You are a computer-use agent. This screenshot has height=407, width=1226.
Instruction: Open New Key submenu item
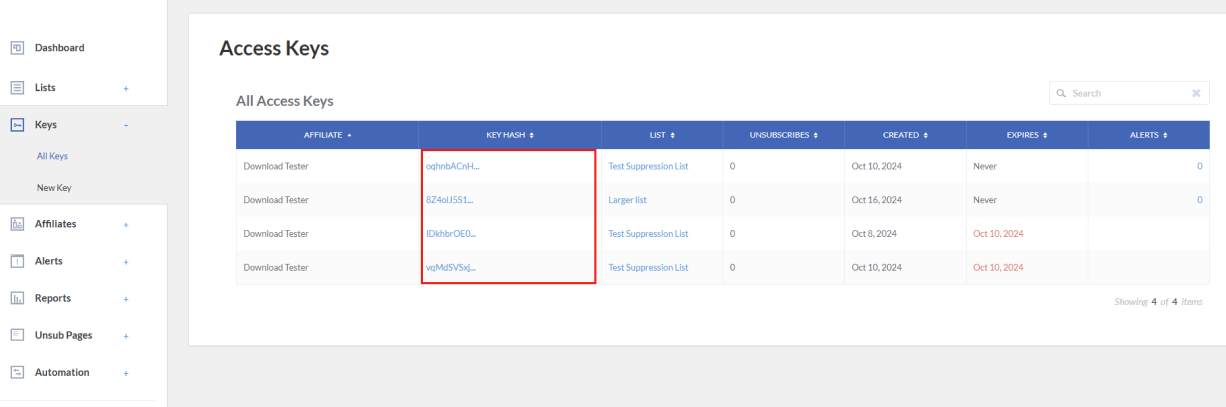pos(54,187)
